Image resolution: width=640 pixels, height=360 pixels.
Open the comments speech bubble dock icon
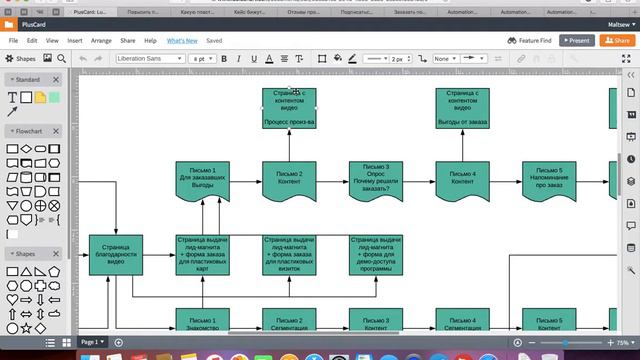click(631, 226)
